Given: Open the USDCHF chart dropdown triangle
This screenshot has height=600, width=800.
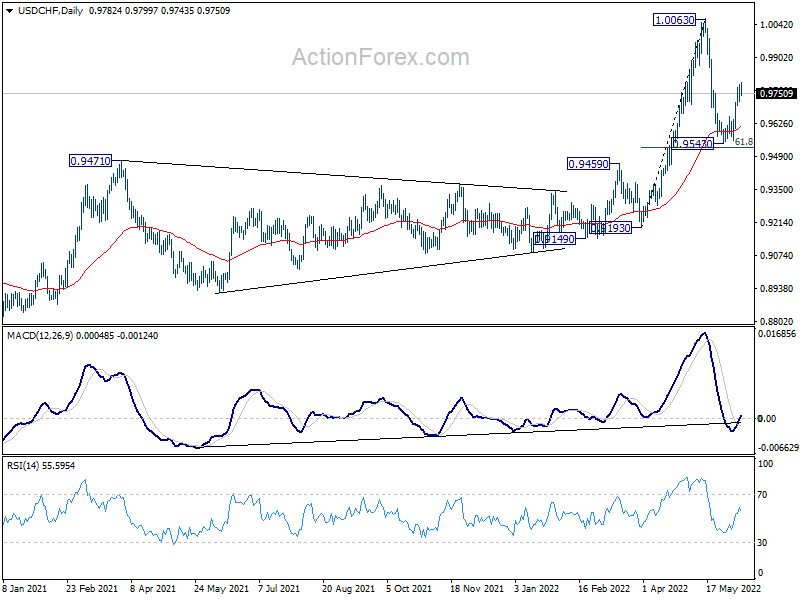Looking at the screenshot, I should click(10, 11).
